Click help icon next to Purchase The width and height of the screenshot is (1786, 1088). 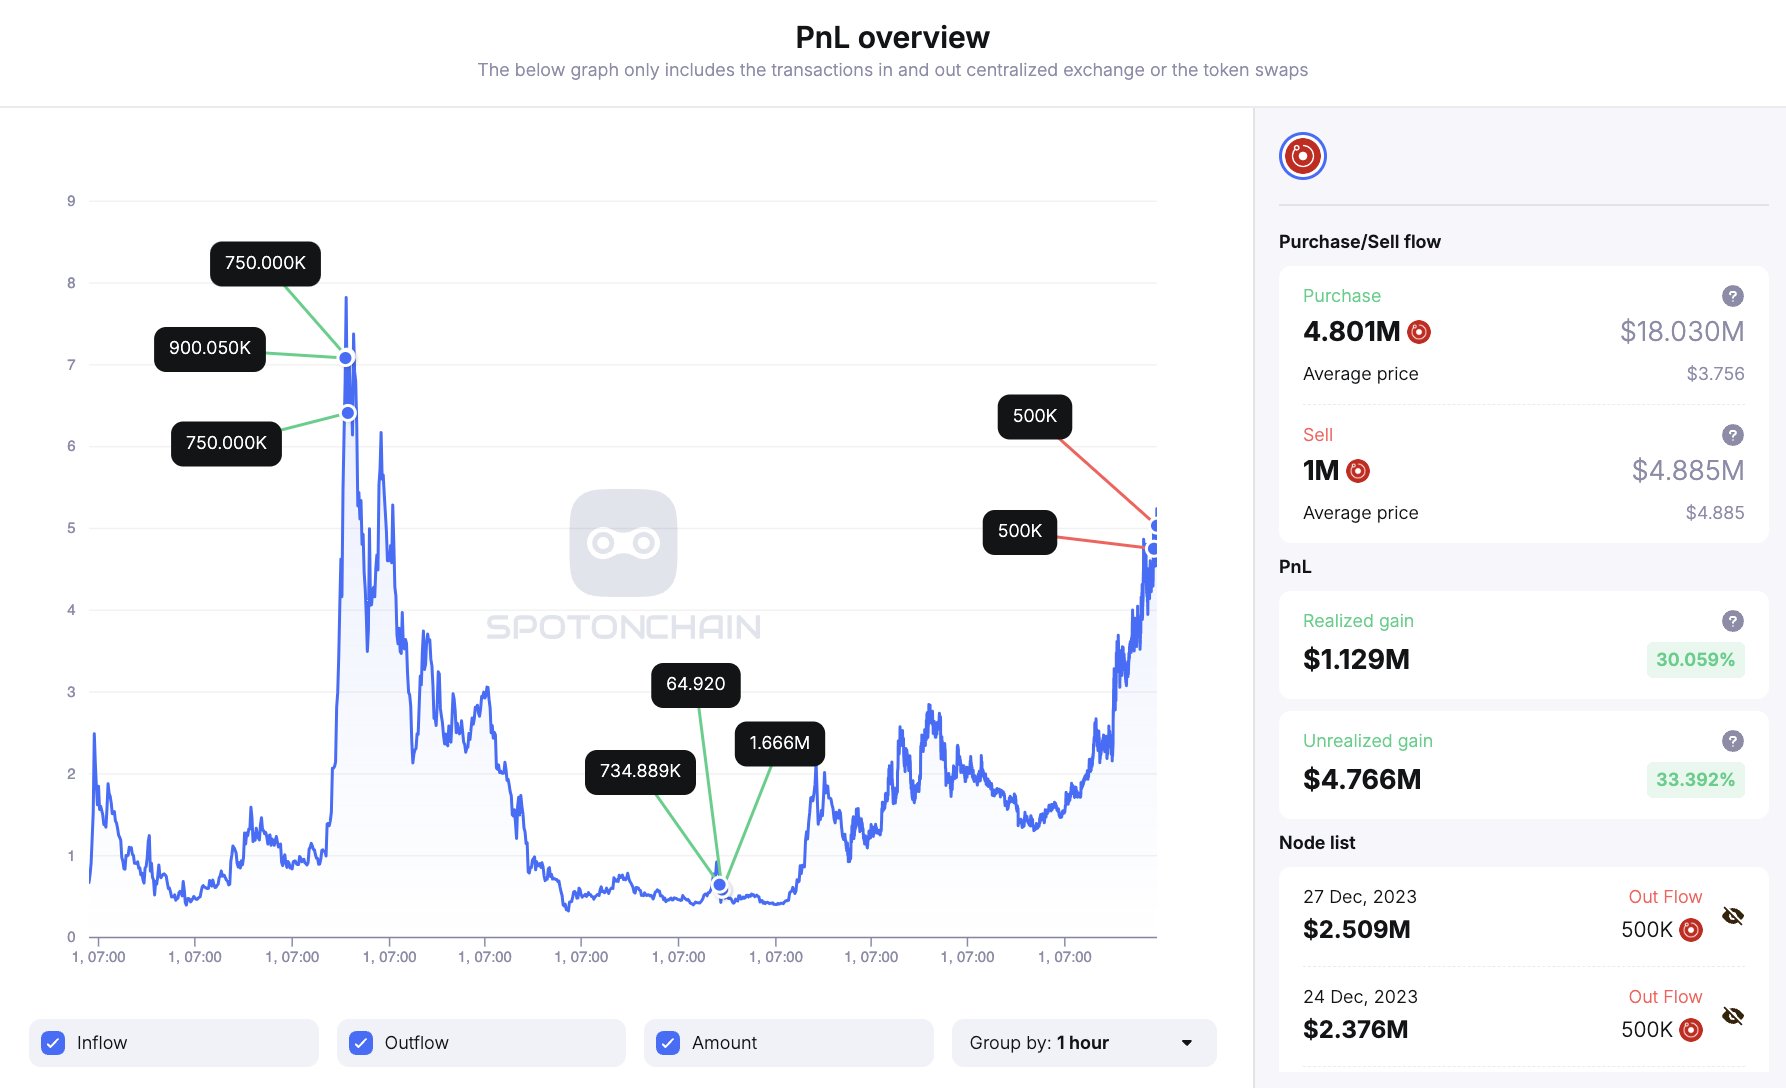click(1732, 296)
